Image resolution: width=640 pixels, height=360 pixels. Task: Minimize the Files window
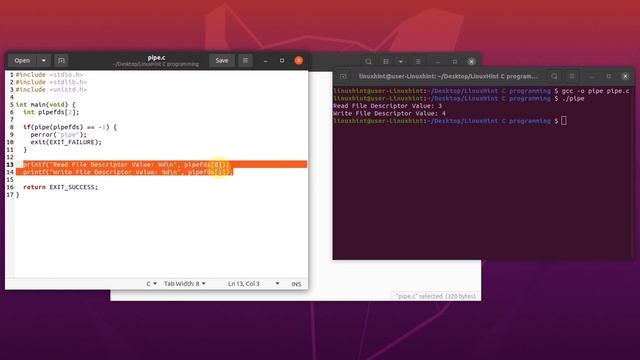pyautogui.click(x=438, y=62)
